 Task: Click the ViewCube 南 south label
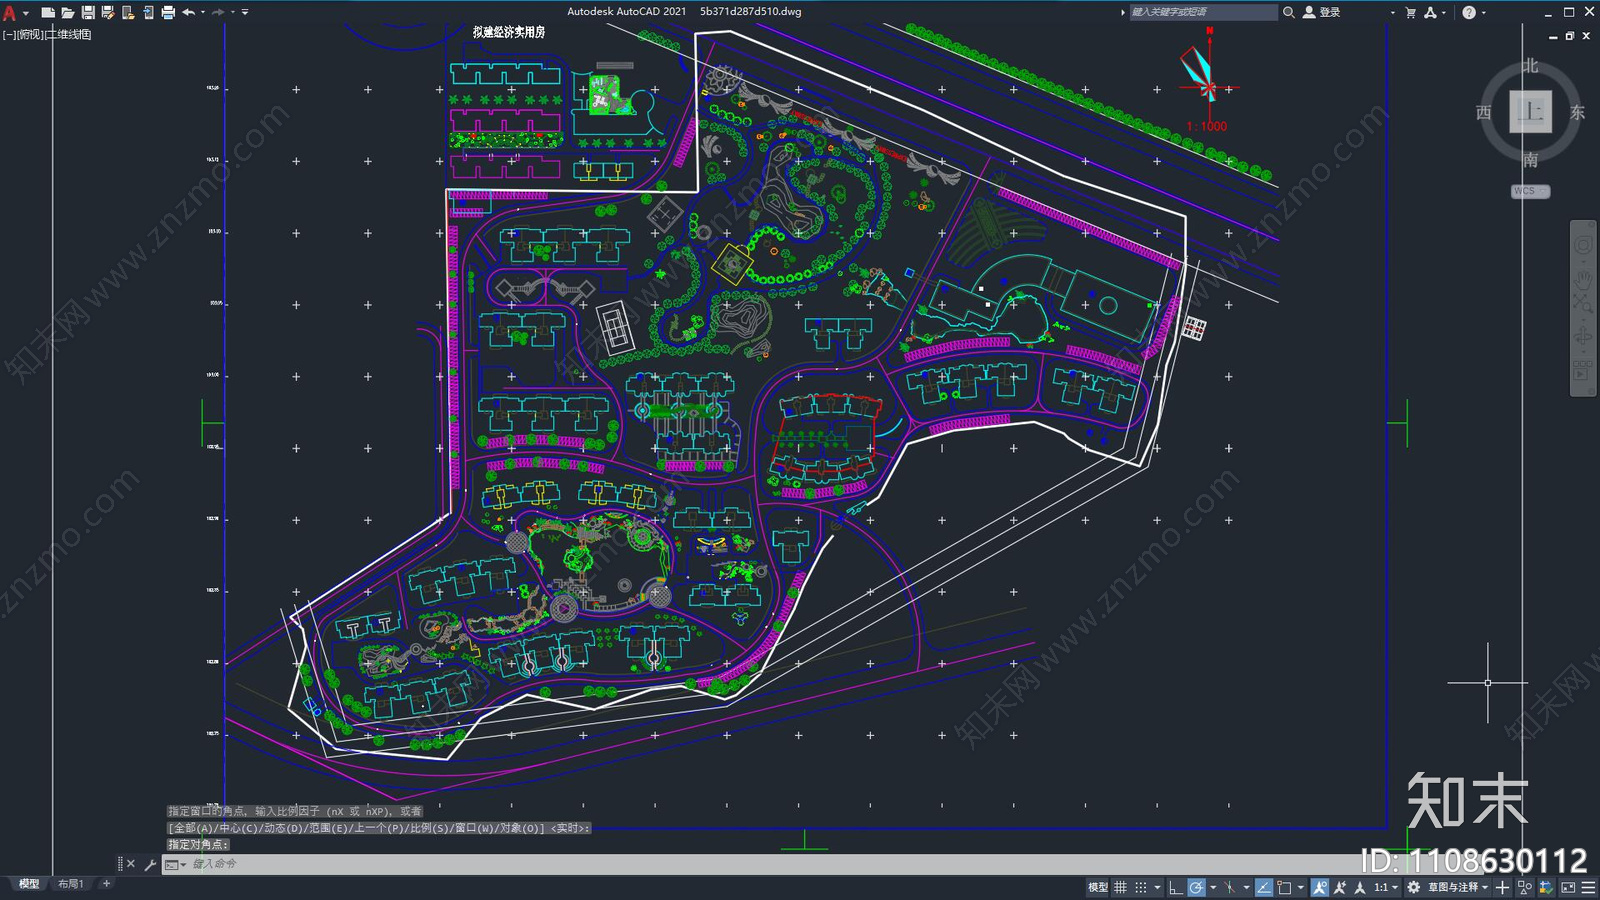1530,160
